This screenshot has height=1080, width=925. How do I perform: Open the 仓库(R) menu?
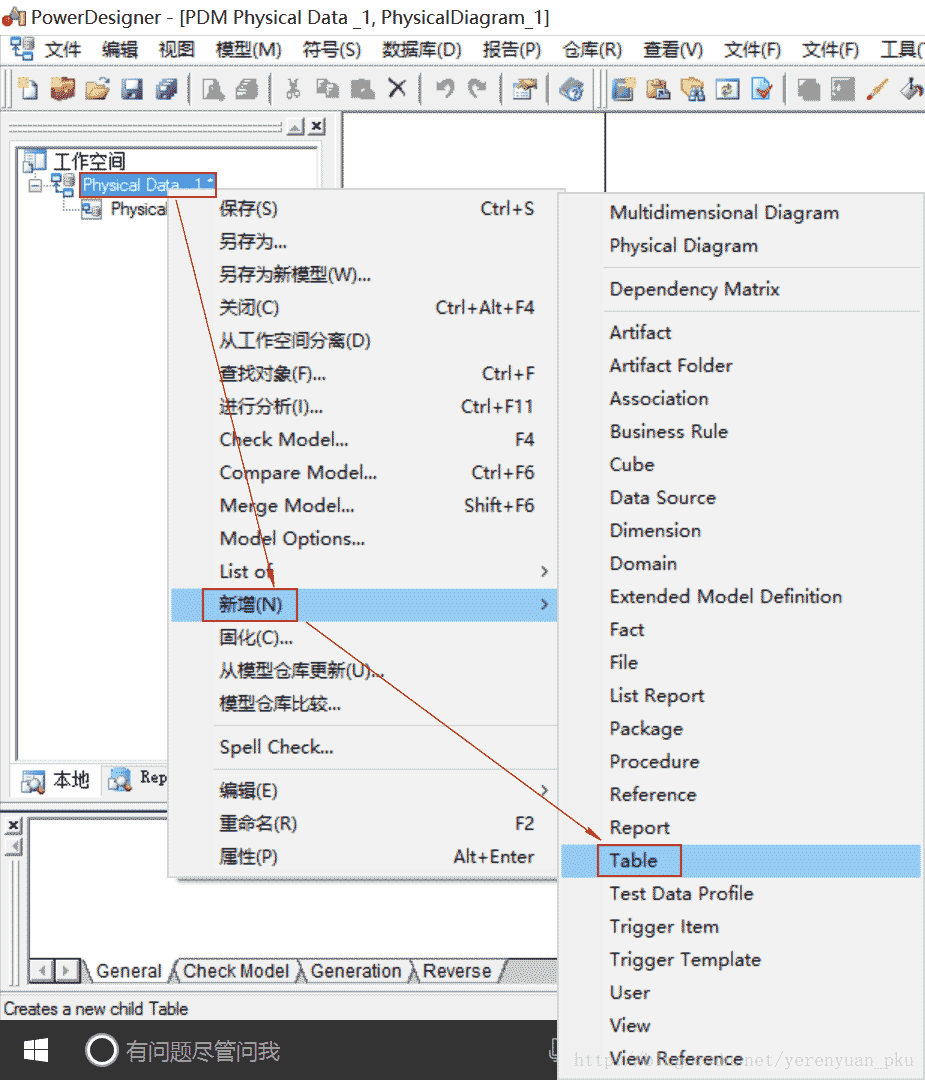[592, 50]
